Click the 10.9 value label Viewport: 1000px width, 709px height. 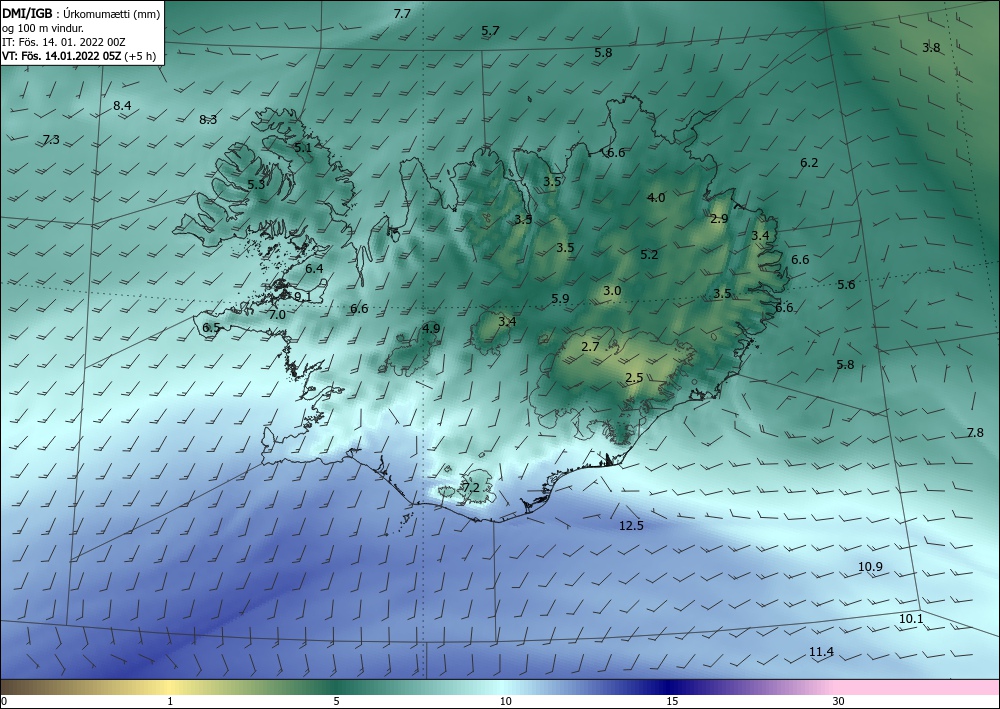(x=871, y=567)
